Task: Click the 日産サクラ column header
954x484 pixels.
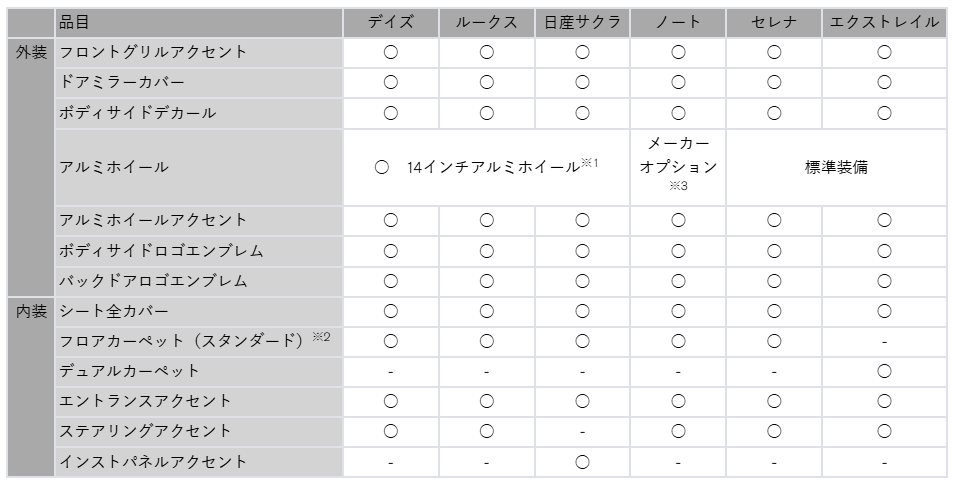Action: pos(582,21)
